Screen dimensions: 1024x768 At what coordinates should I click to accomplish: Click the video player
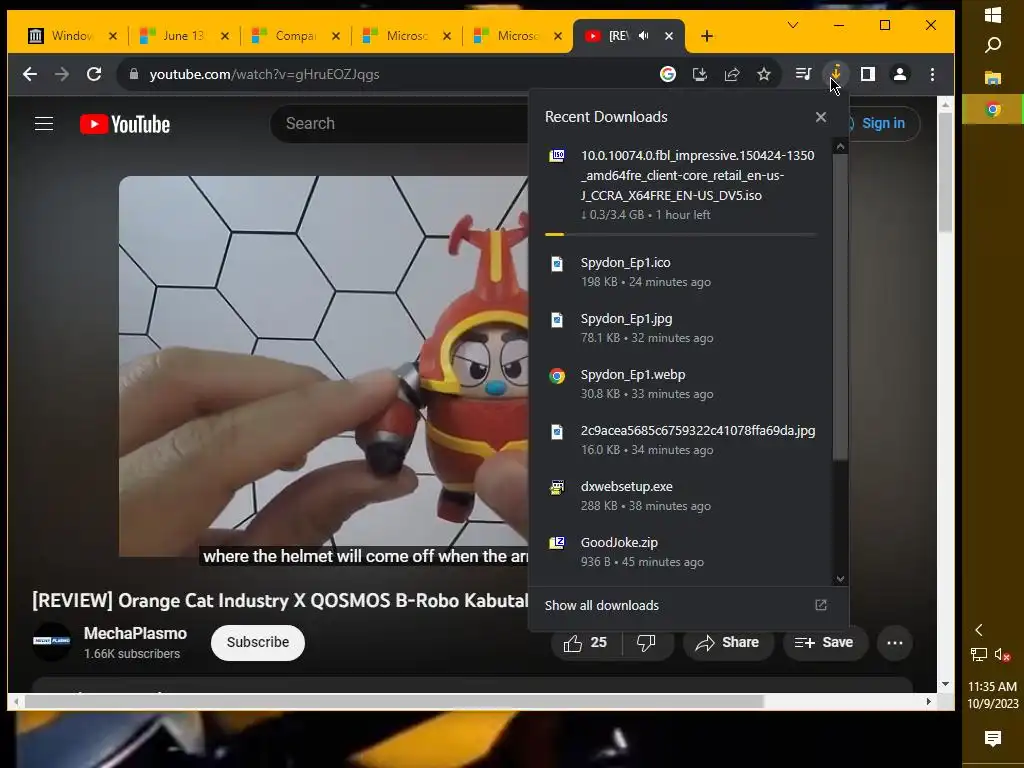(x=323, y=366)
